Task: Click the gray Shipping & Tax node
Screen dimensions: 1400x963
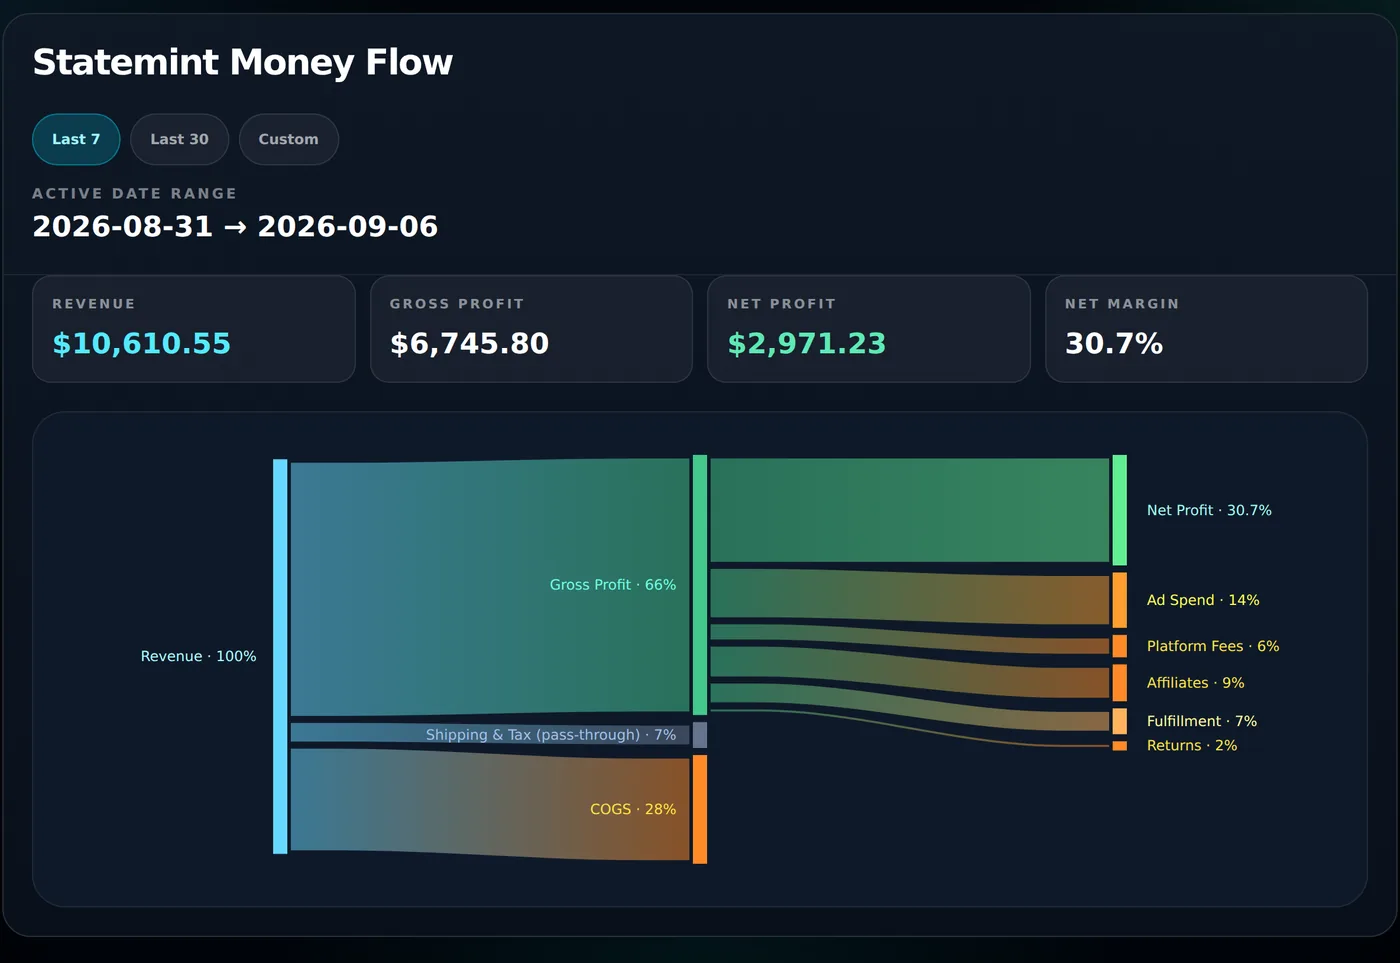Action: pyautogui.click(x=700, y=735)
